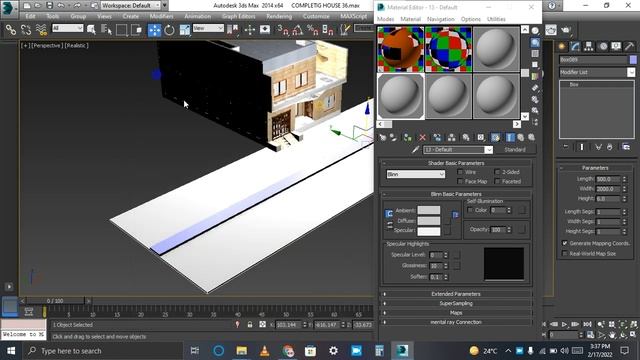Open the All selection filter dropdown
This screenshot has width=640, height=360.
(68, 28)
